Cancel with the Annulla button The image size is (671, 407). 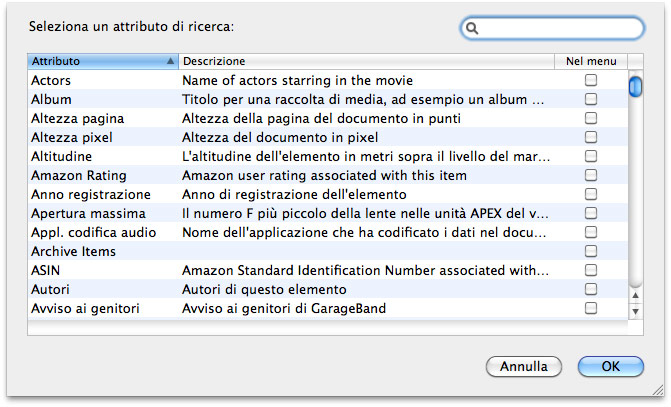524,367
